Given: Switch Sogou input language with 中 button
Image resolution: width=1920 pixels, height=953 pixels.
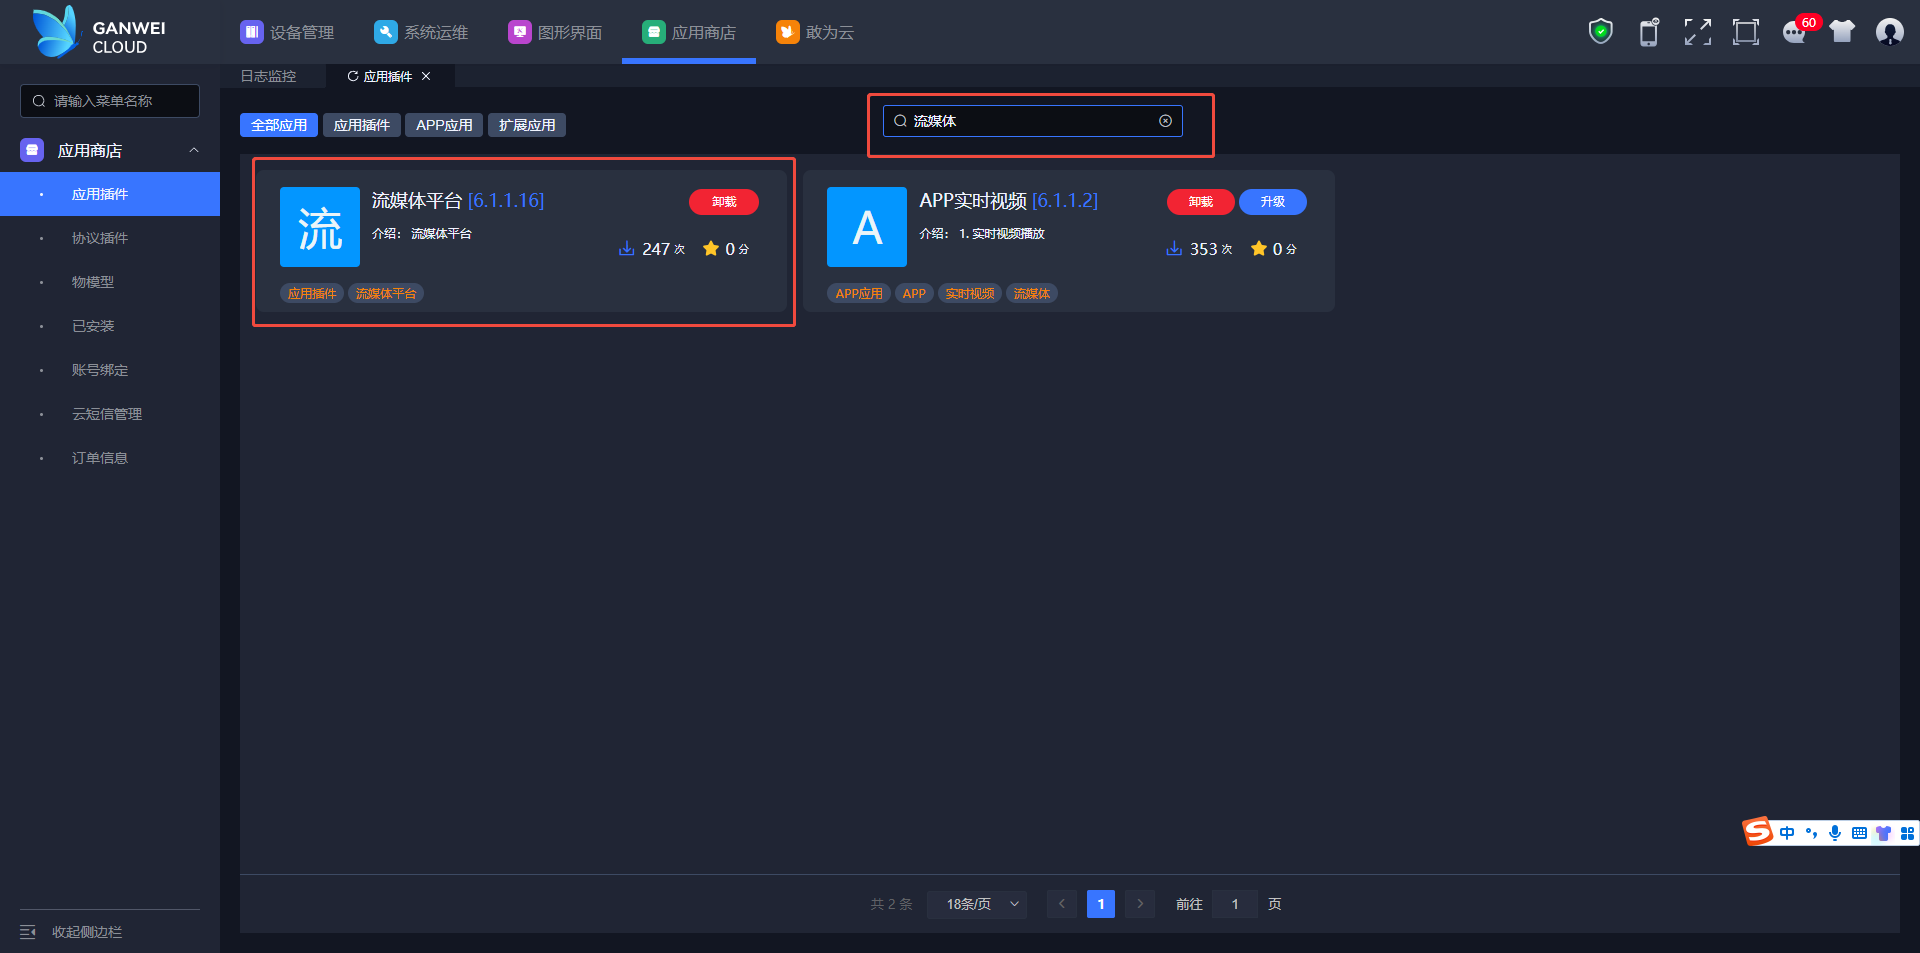Looking at the screenshot, I should [x=1787, y=833].
